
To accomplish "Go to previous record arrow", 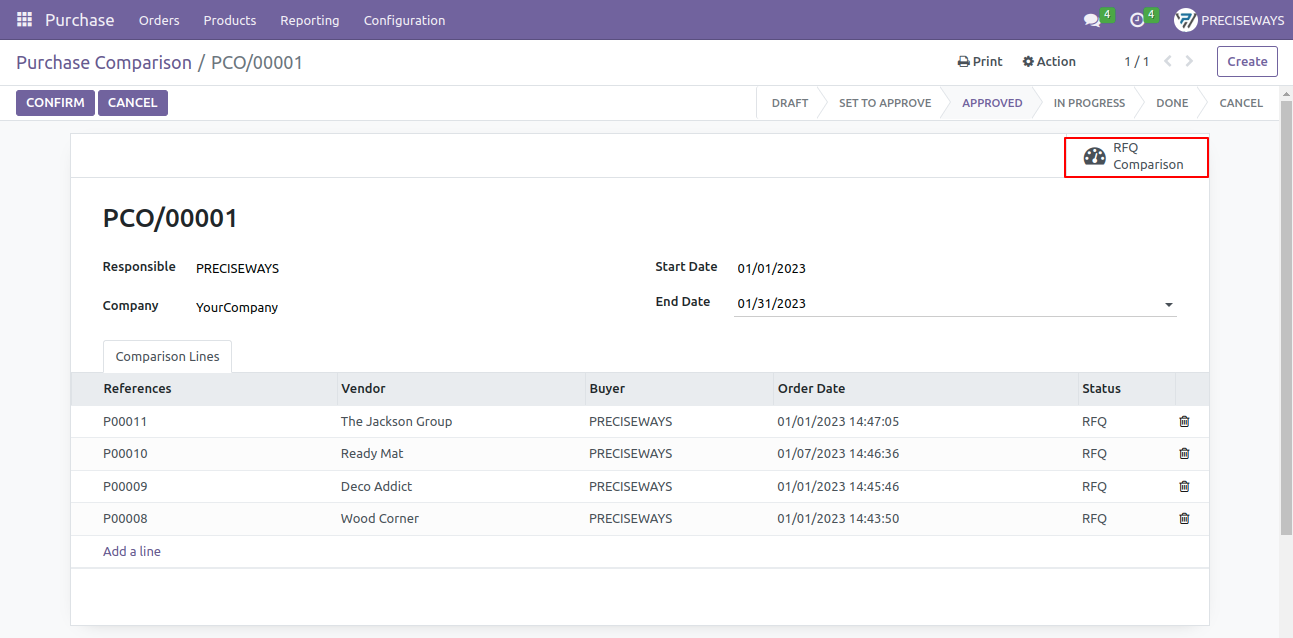I will coord(1167,61).
